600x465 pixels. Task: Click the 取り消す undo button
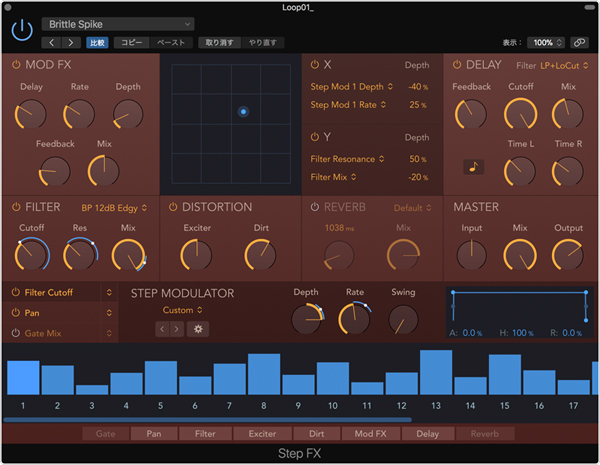coord(219,42)
